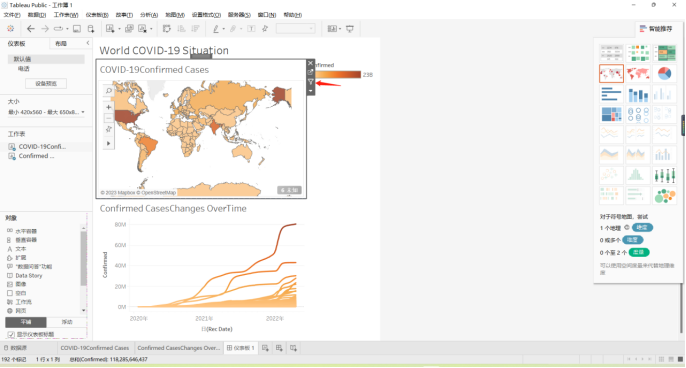
Task: Click objects list scroll up arrow
Action: tap(84, 228)
